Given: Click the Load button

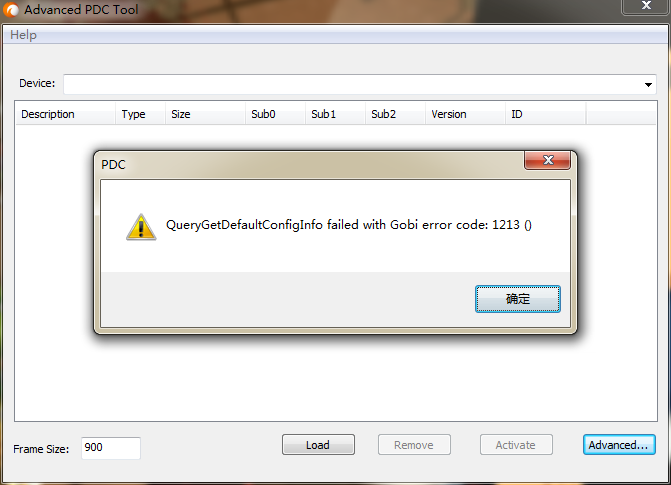Looking at the screenshot, I should click(x=318, y=445).
